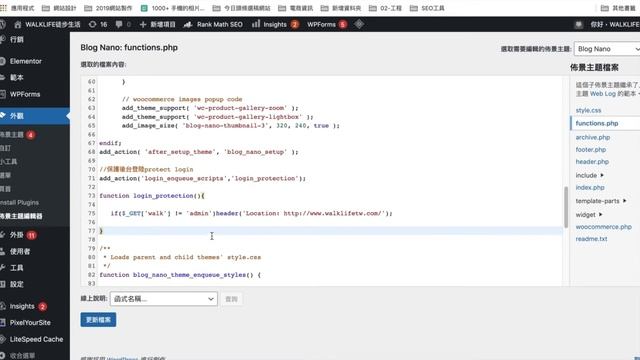640x360 pixels.
Task: Open the apps grid bookmark icon
Action: pyautogui.click(x=3, y=8)
